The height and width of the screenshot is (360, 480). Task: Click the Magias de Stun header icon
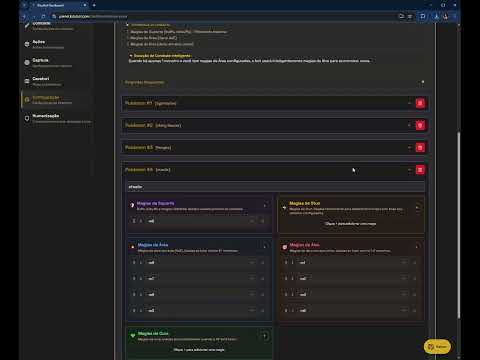pyautogui.click(x=284, y=207)
